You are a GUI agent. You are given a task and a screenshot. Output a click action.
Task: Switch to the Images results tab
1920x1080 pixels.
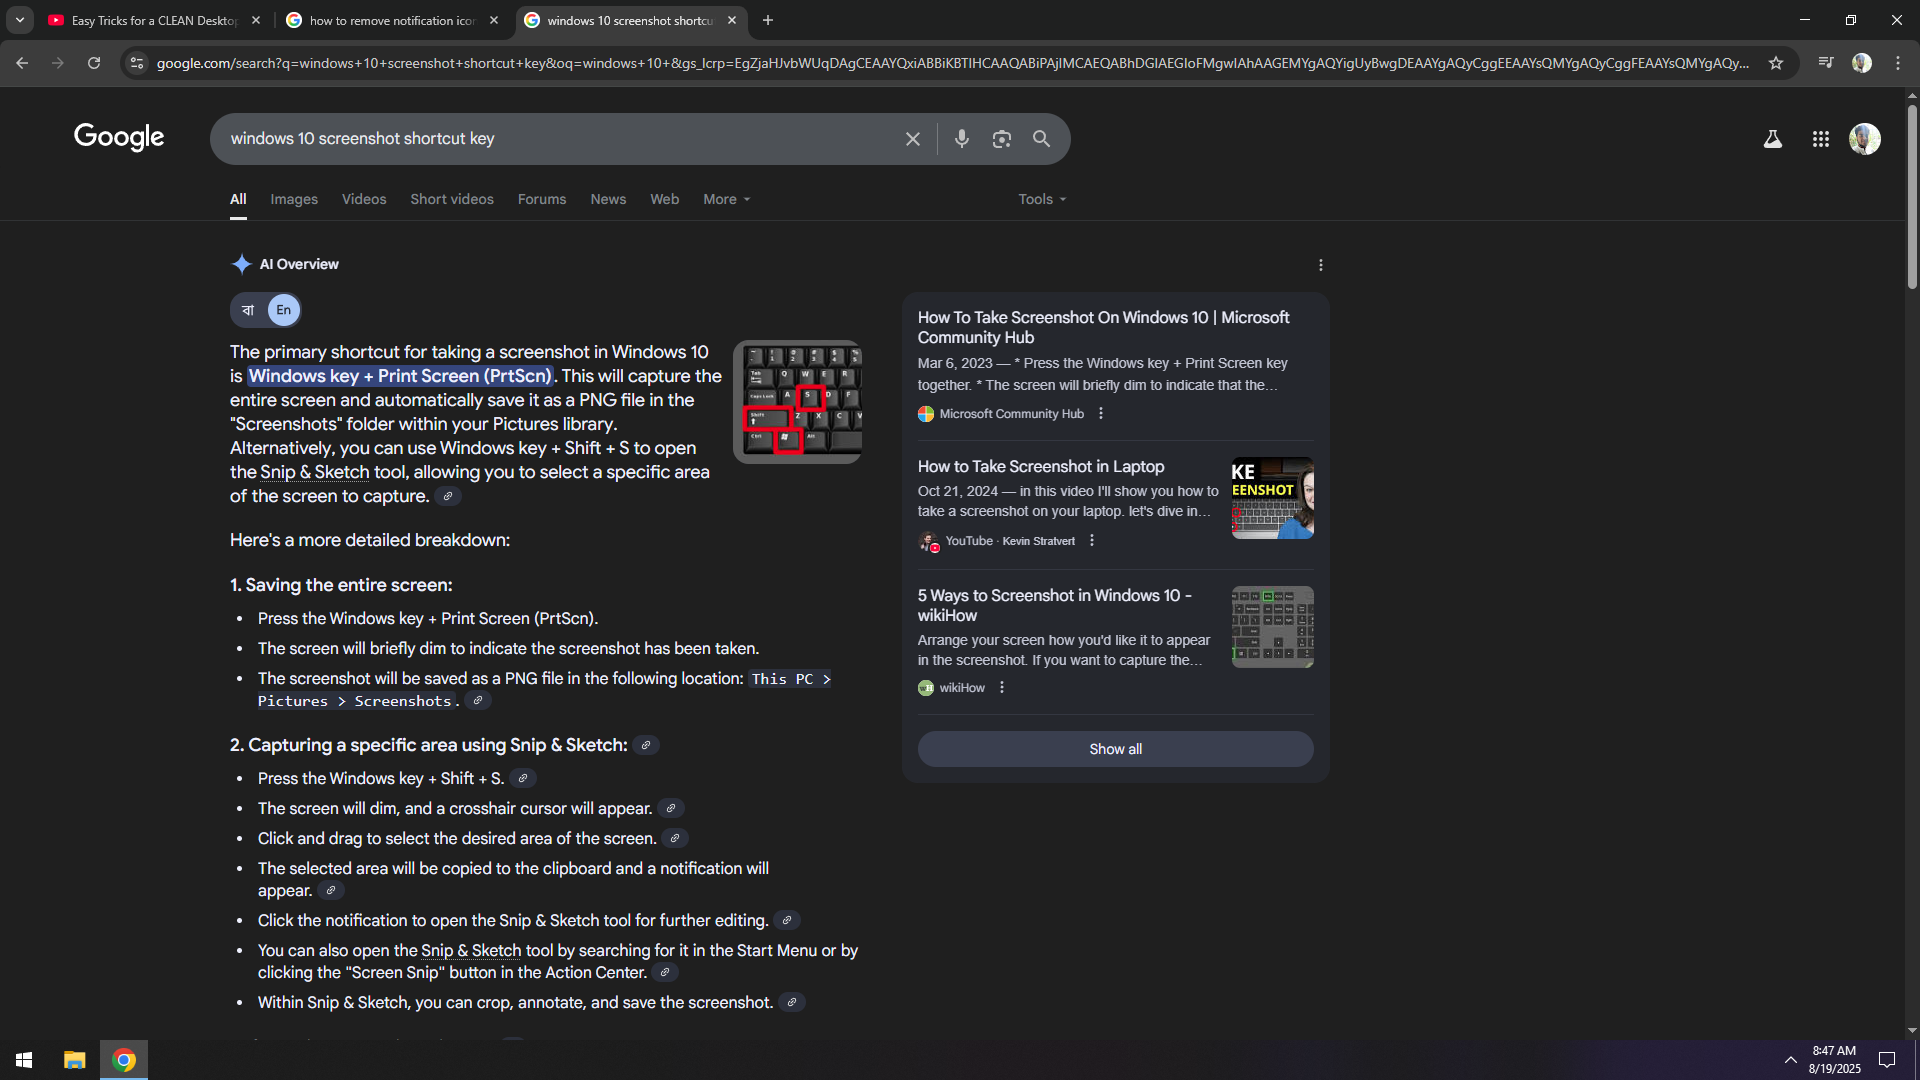(x=293, y=199)
